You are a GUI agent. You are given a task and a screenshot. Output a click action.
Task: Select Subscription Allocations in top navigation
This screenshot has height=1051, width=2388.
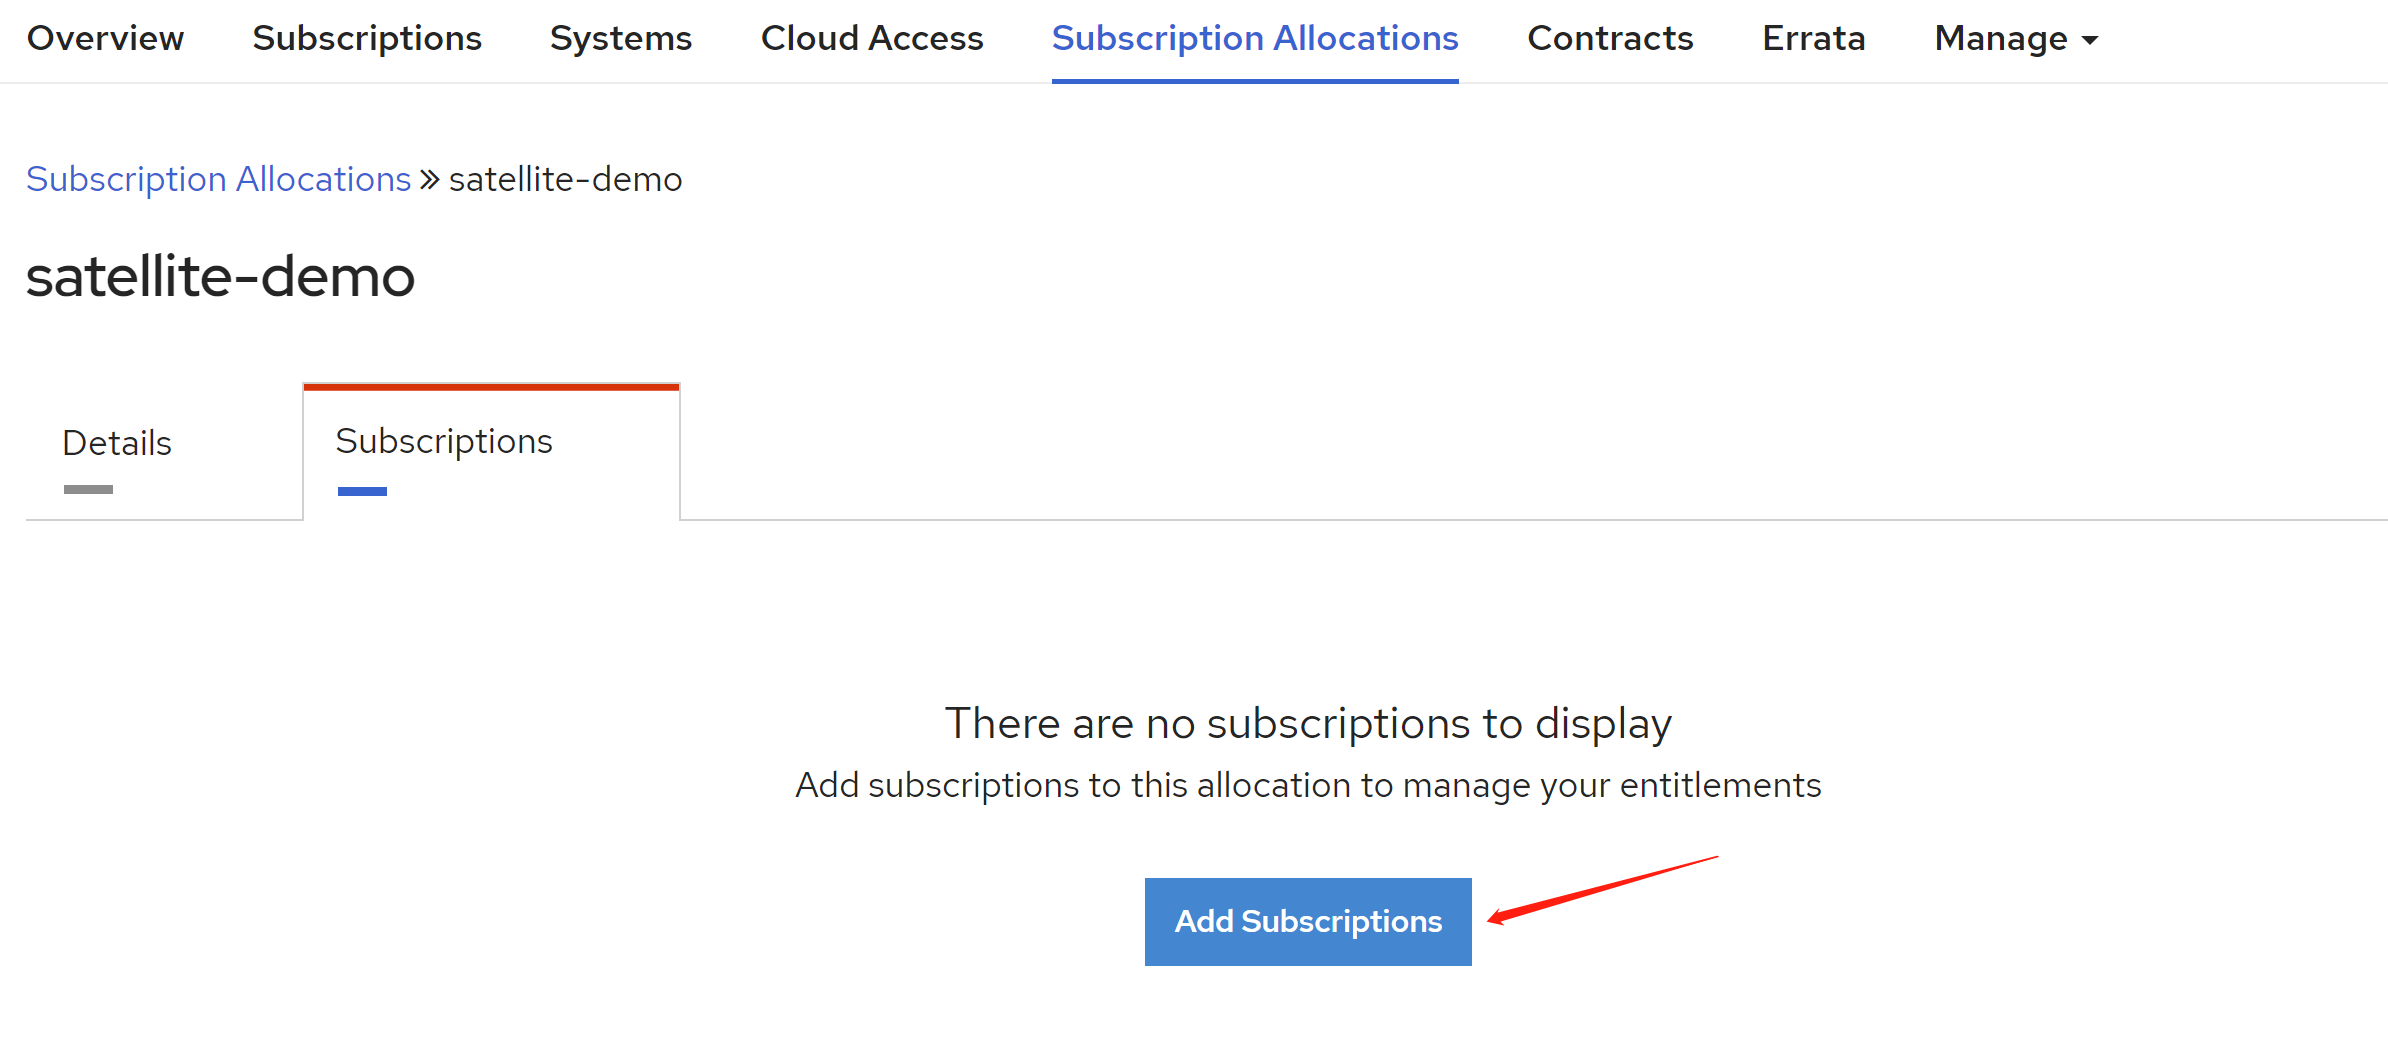tap(1254, 38)
